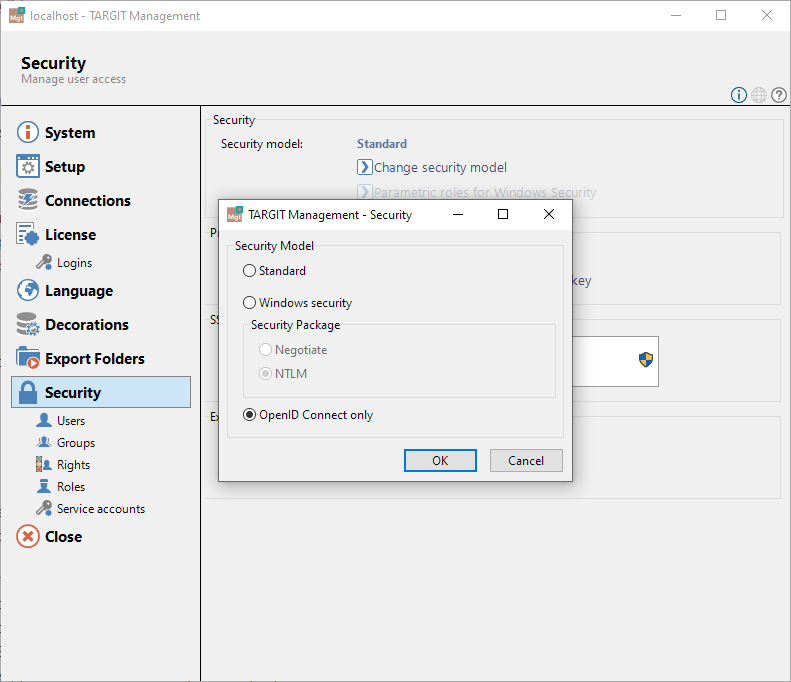791x682 pixels.
Task: Go to the Setup section
Action: pos(65,167)
